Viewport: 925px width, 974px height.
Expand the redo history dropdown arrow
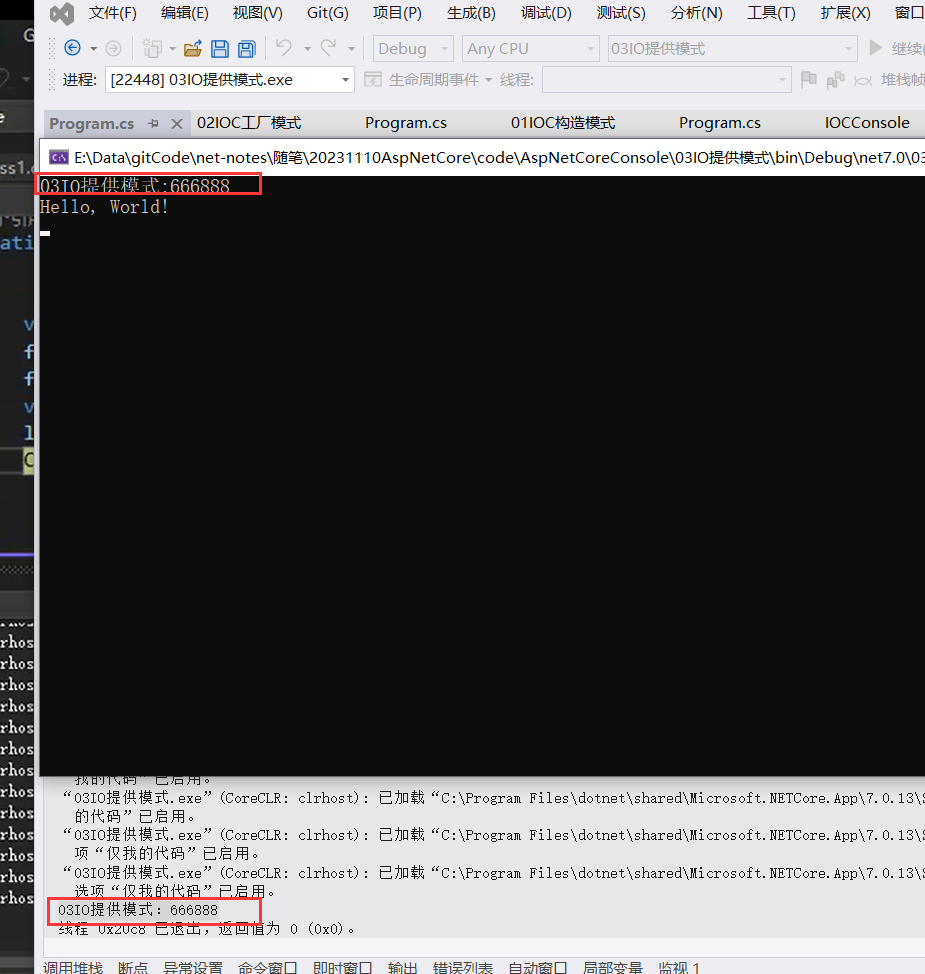(352, 48)
